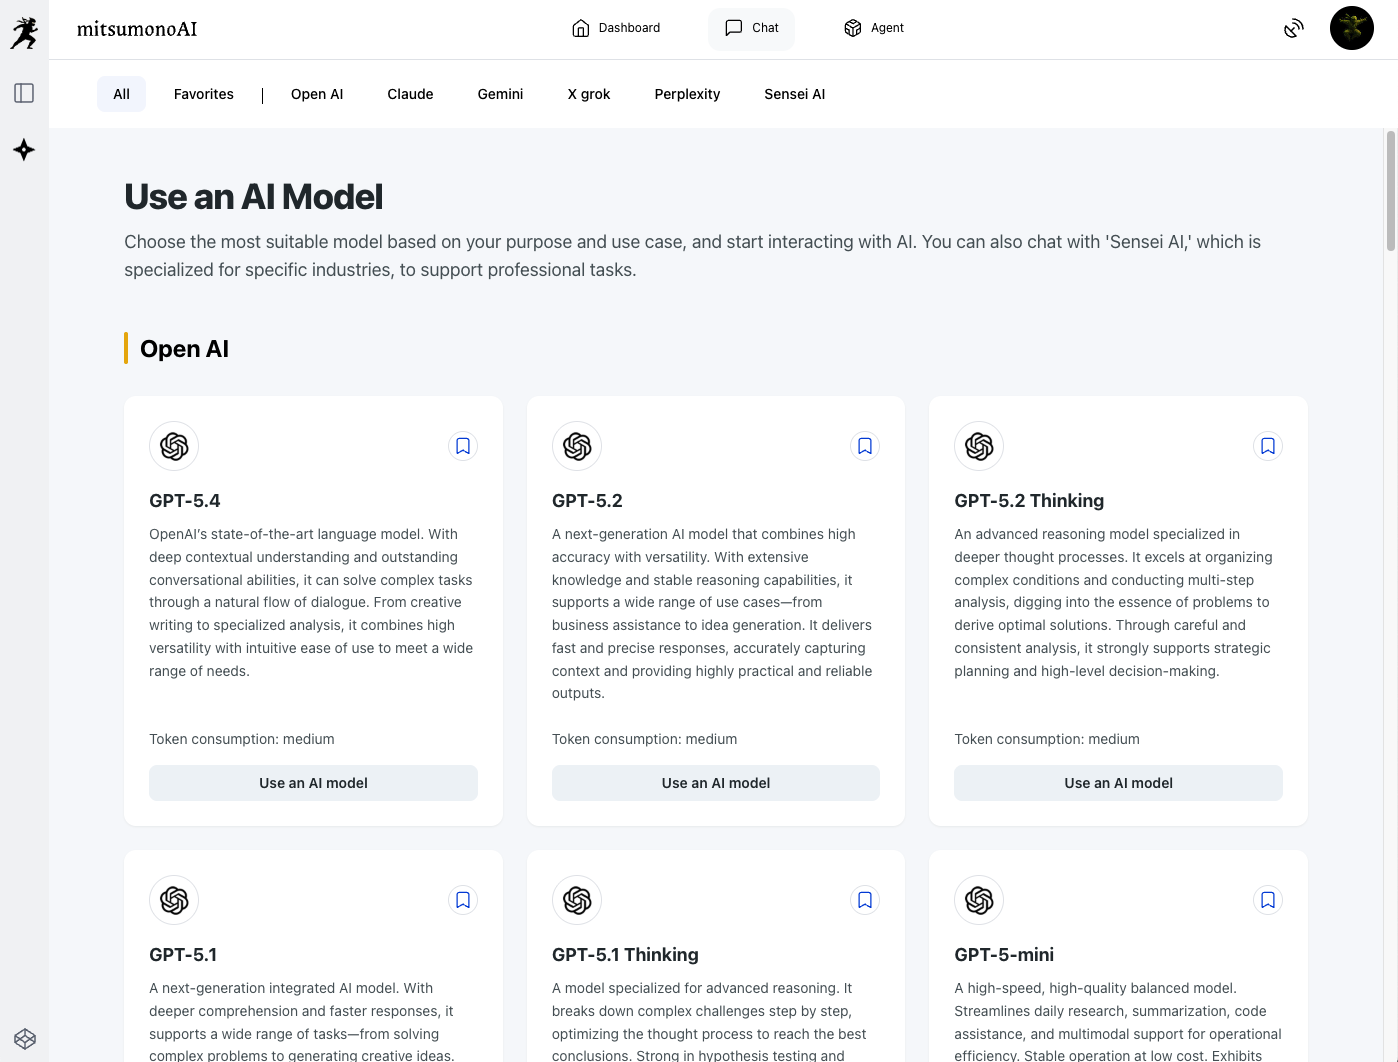Bookmark GPT-5.2 as a favorite
1398x1062 pixels.
(x=865, y=446)
